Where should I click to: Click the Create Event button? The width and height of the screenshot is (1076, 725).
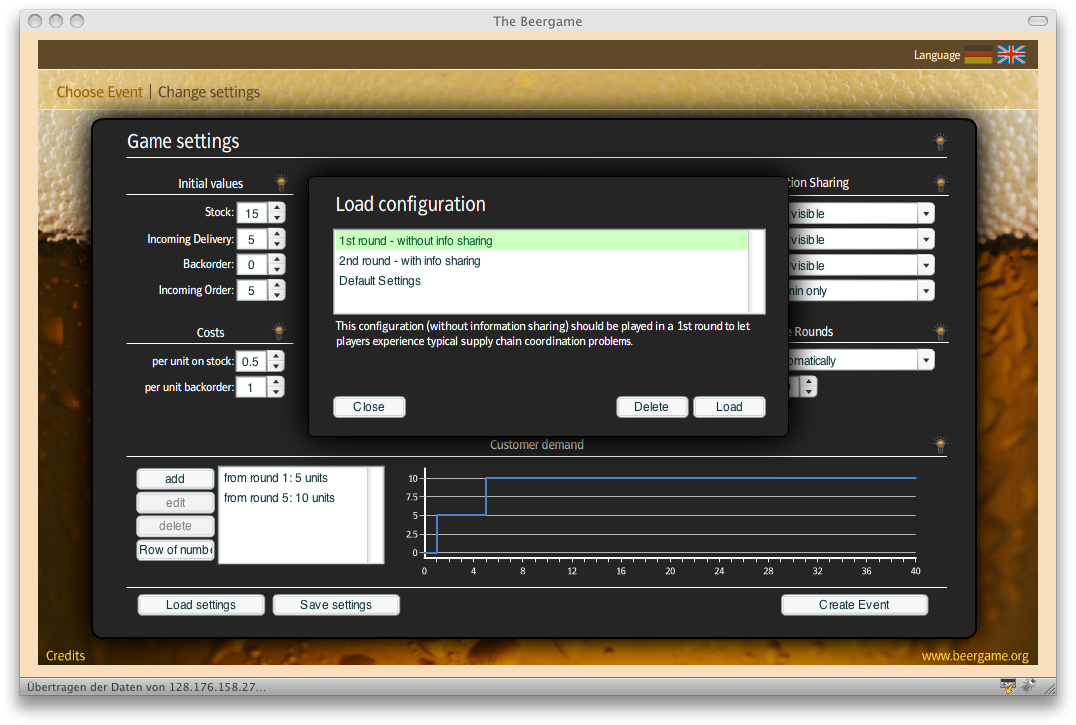click(854, 605)
